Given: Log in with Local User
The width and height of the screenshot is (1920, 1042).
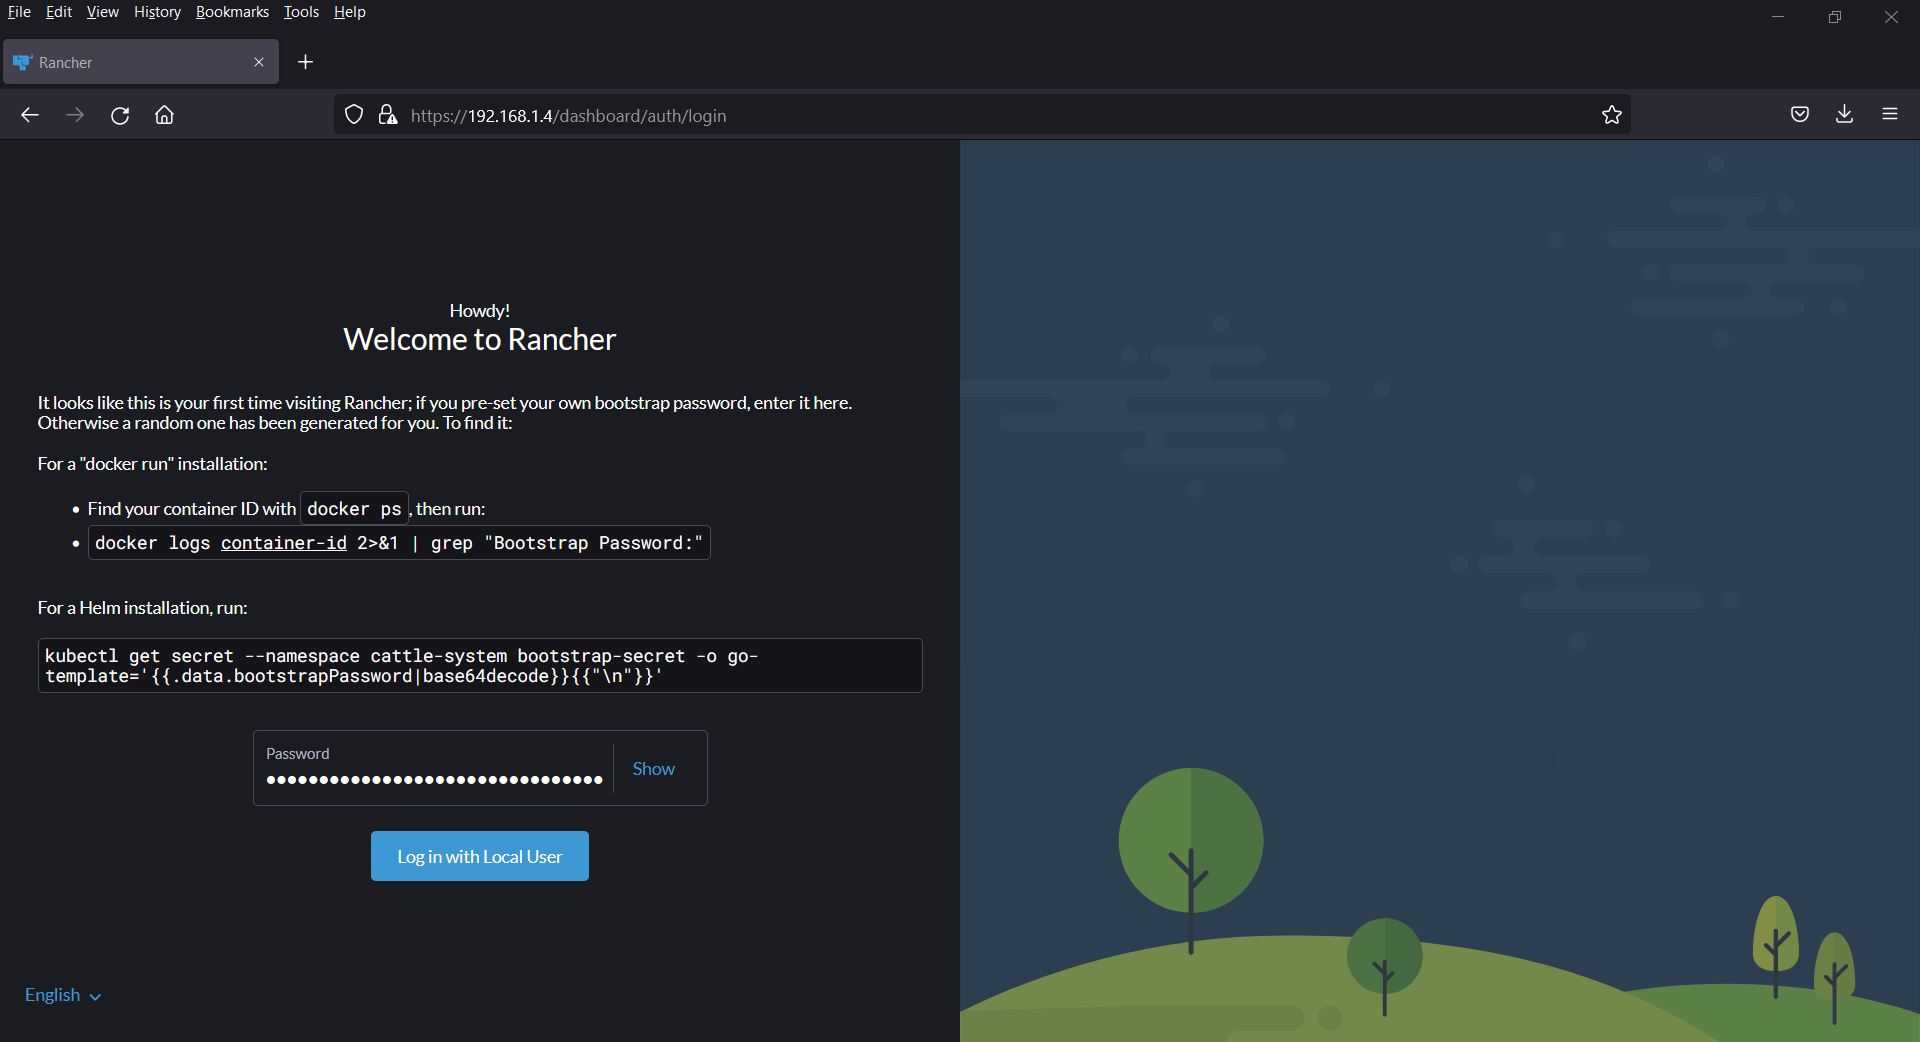Looking at the screenshot, I should (x=480, y=856).
